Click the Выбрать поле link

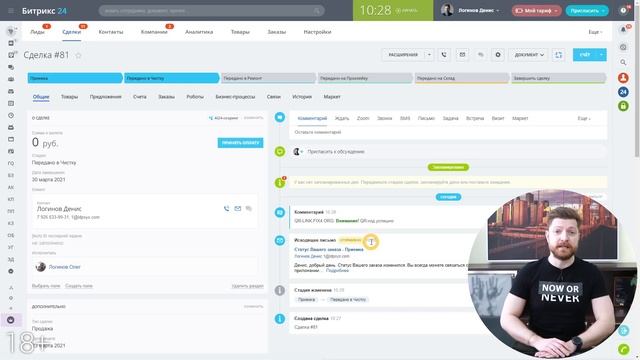point(46,286)
